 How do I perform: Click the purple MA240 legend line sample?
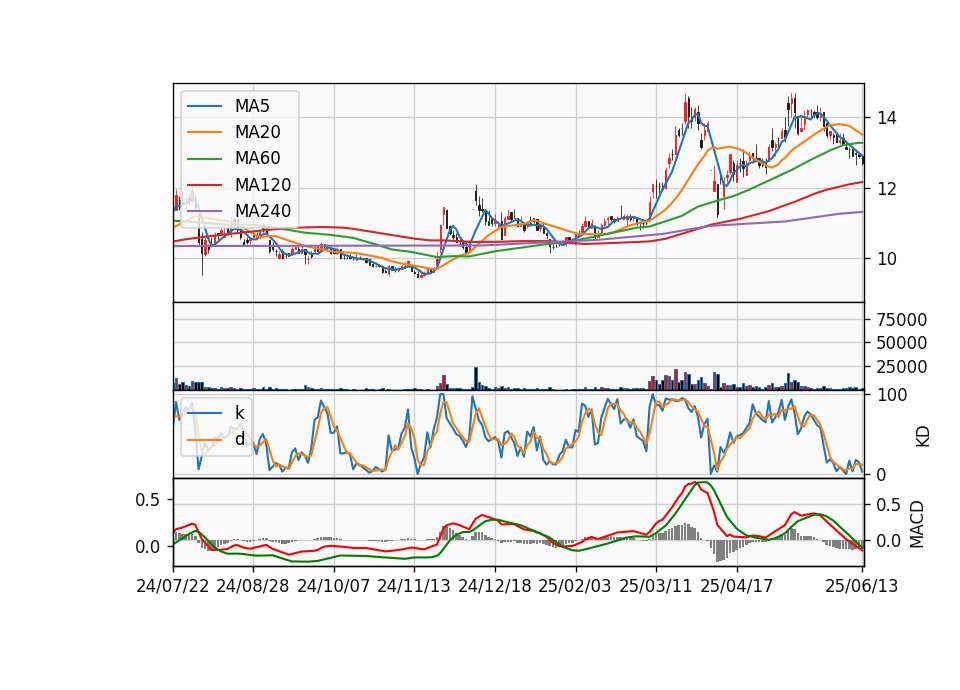pos(204,211)
